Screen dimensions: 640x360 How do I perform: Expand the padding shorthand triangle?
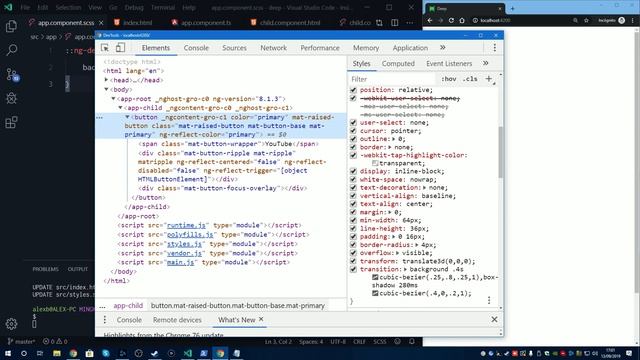[x=394, y=237]
